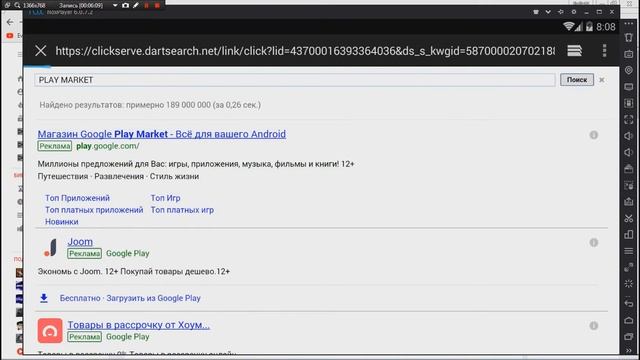Click the Android back arrow in emulator sidebar
Image resolution: width=640 pixels, height=360 pixels.
[629, 303]
